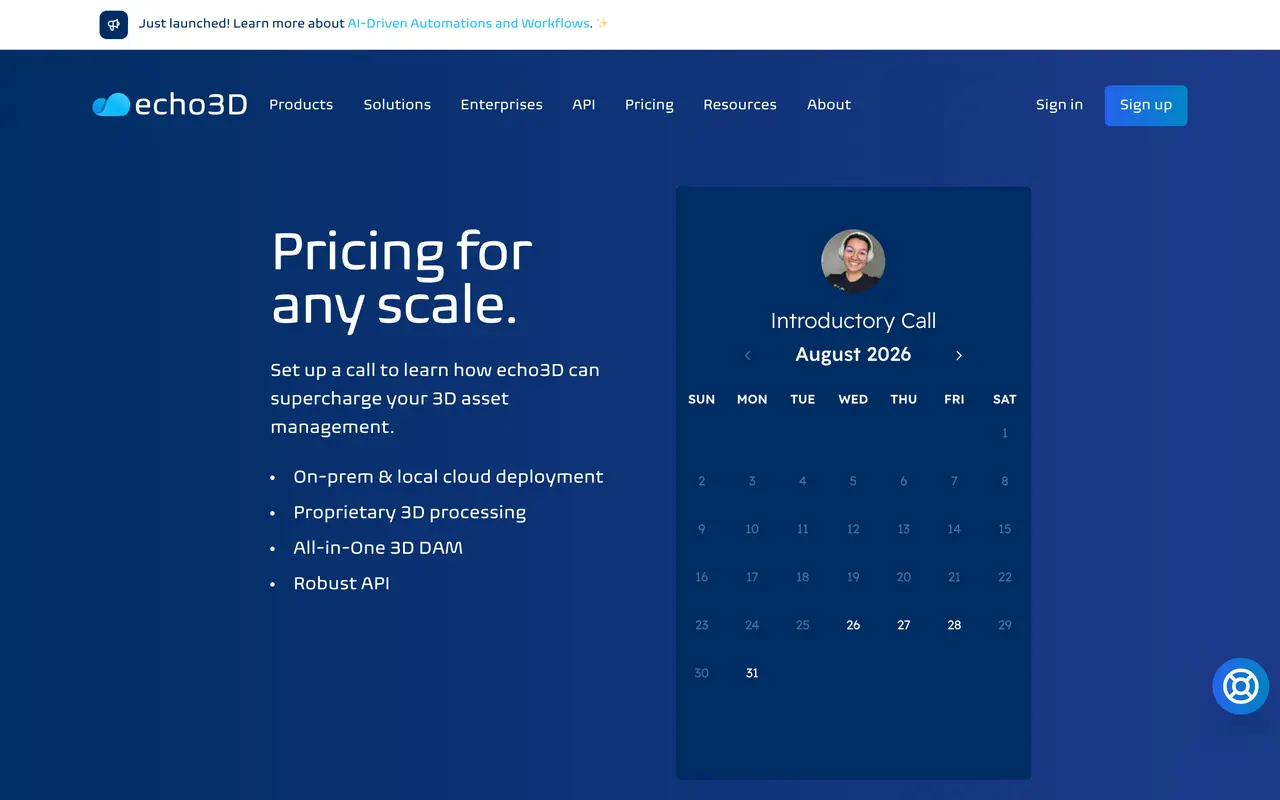Open the Enterprises menu item
The width and height of the screenshot is (1280, 800).
501,105
